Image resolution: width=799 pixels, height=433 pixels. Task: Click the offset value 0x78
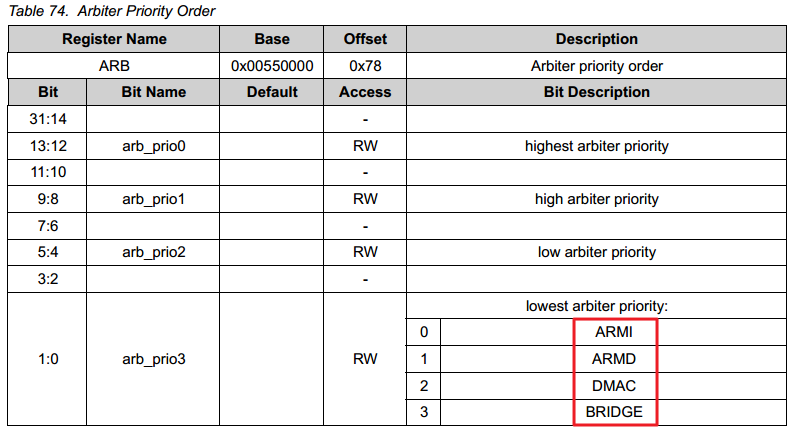point(365,66)
